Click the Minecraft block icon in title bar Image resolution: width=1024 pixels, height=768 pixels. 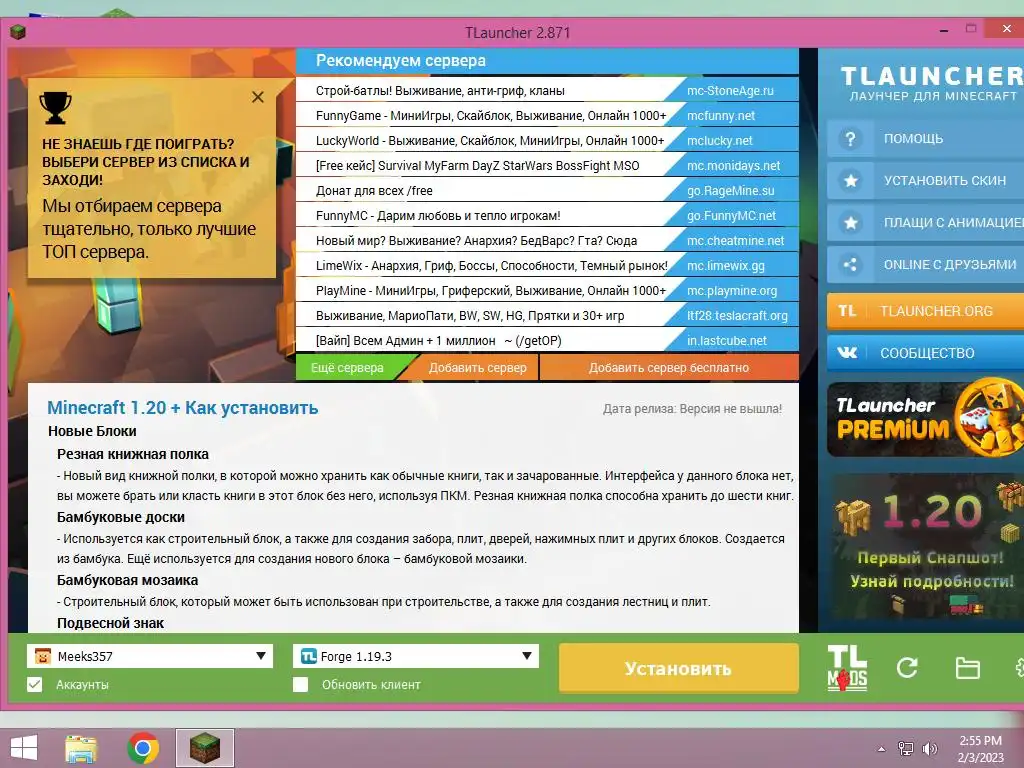(18, 32)
